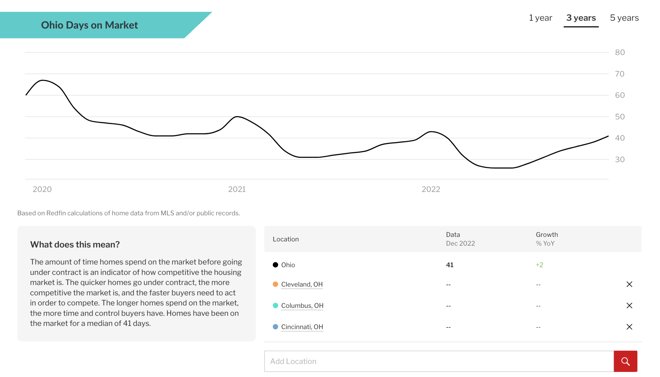Image resolution: width=660 pixels, height=377 pixels.
Task: Click the Growth % YoY column header
Action: [546, 239]
